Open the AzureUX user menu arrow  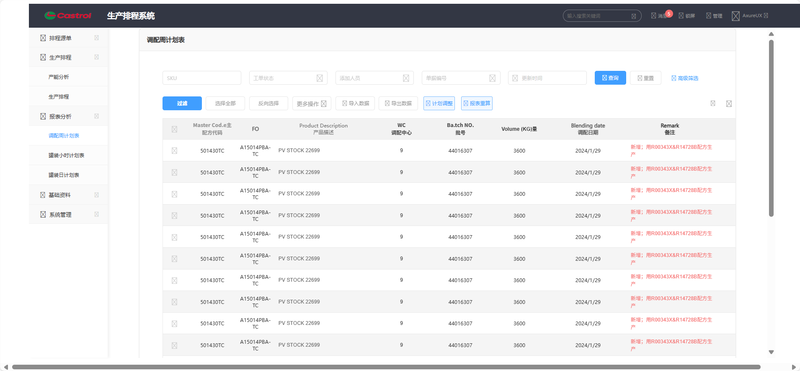coord(766,16)
